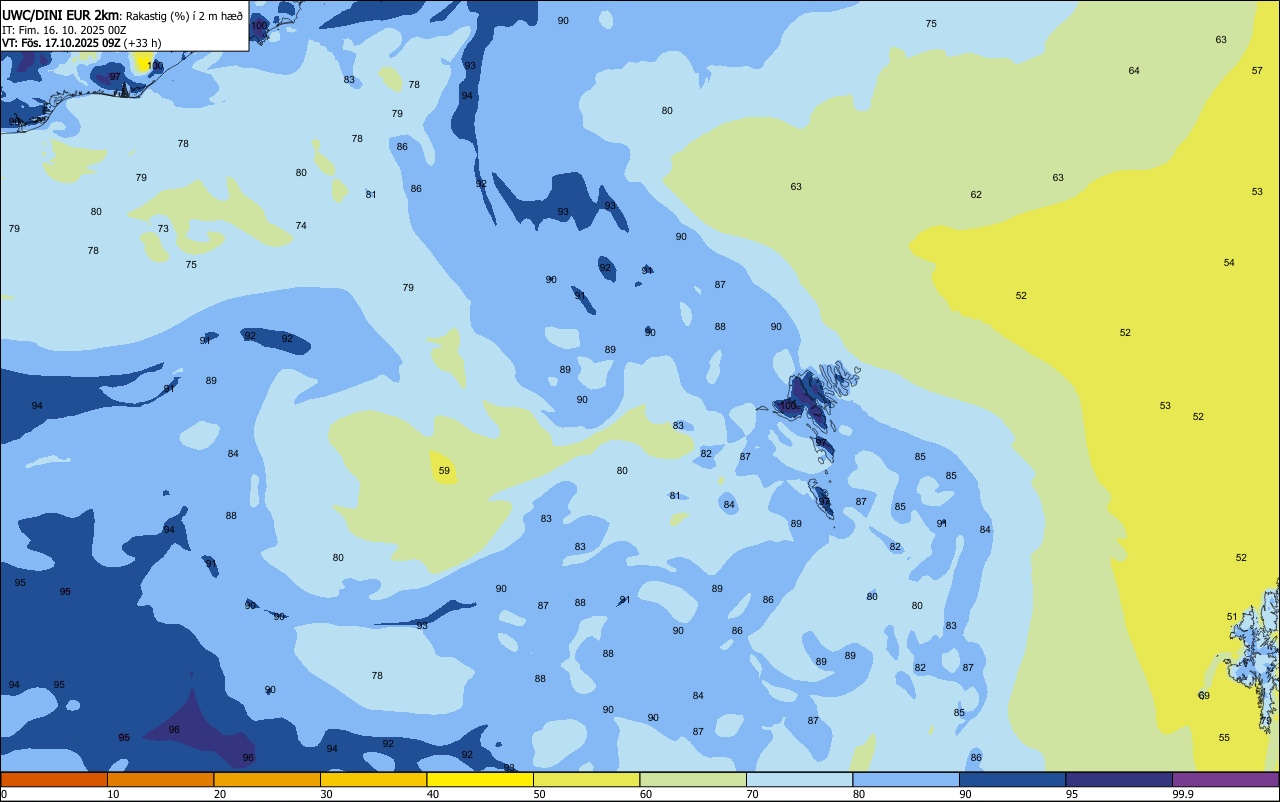Click the 40–50 bright yellow legend segment

coord(480,779)
